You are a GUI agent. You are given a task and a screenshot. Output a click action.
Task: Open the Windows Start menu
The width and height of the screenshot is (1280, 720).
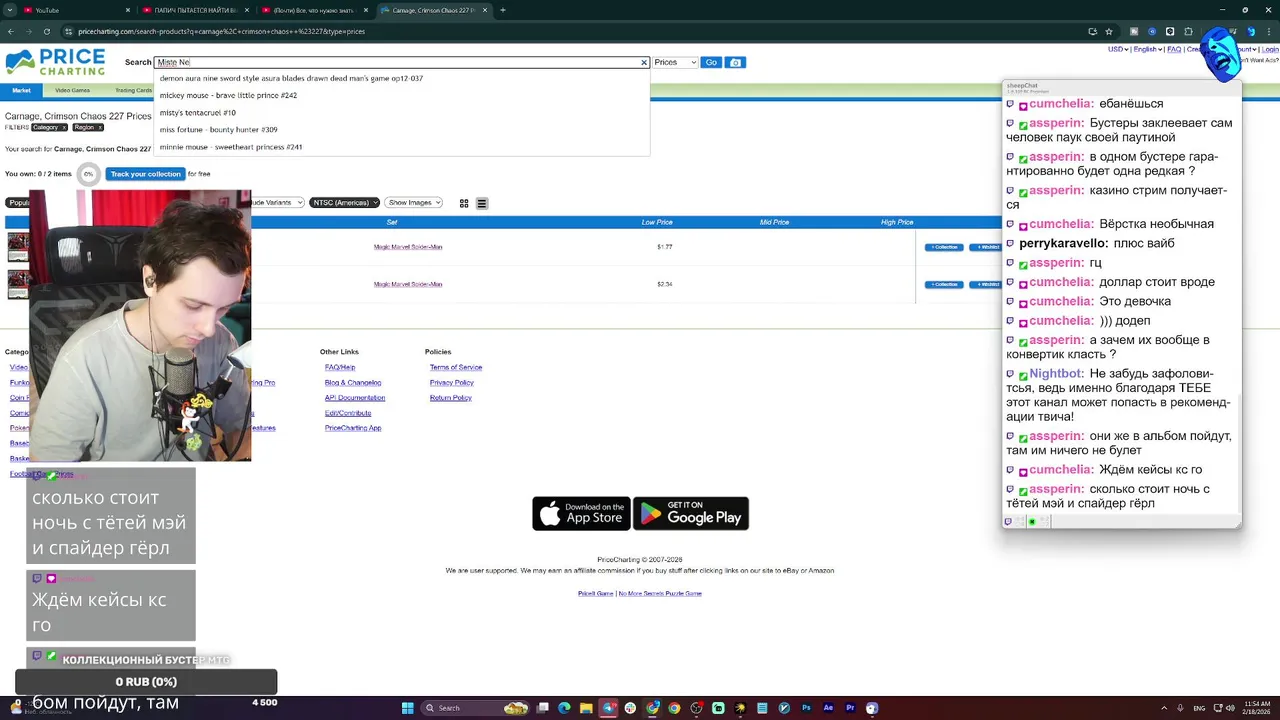(407, 708)
